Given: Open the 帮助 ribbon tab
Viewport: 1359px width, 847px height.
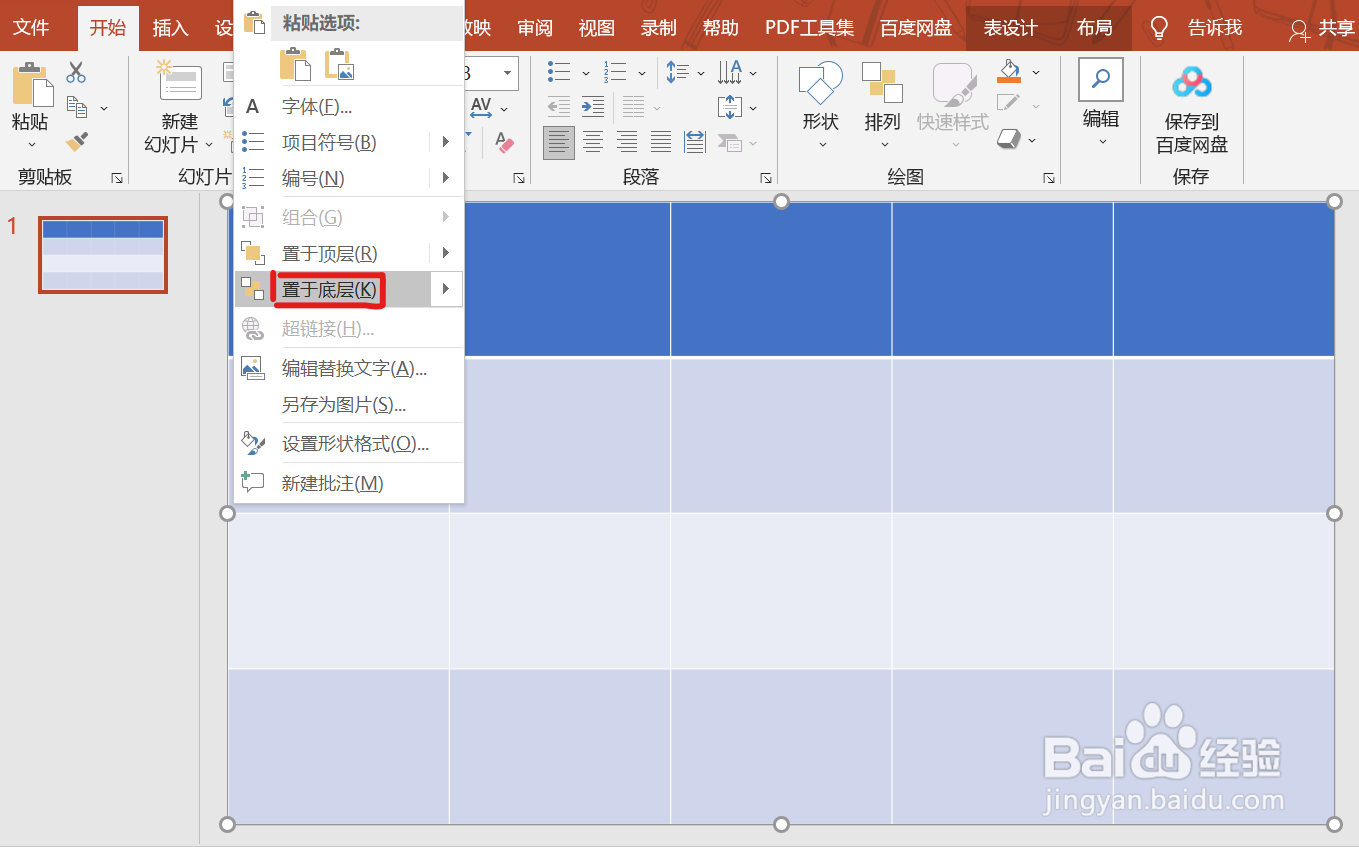Looking at the screenshot, I should point(721,28).
